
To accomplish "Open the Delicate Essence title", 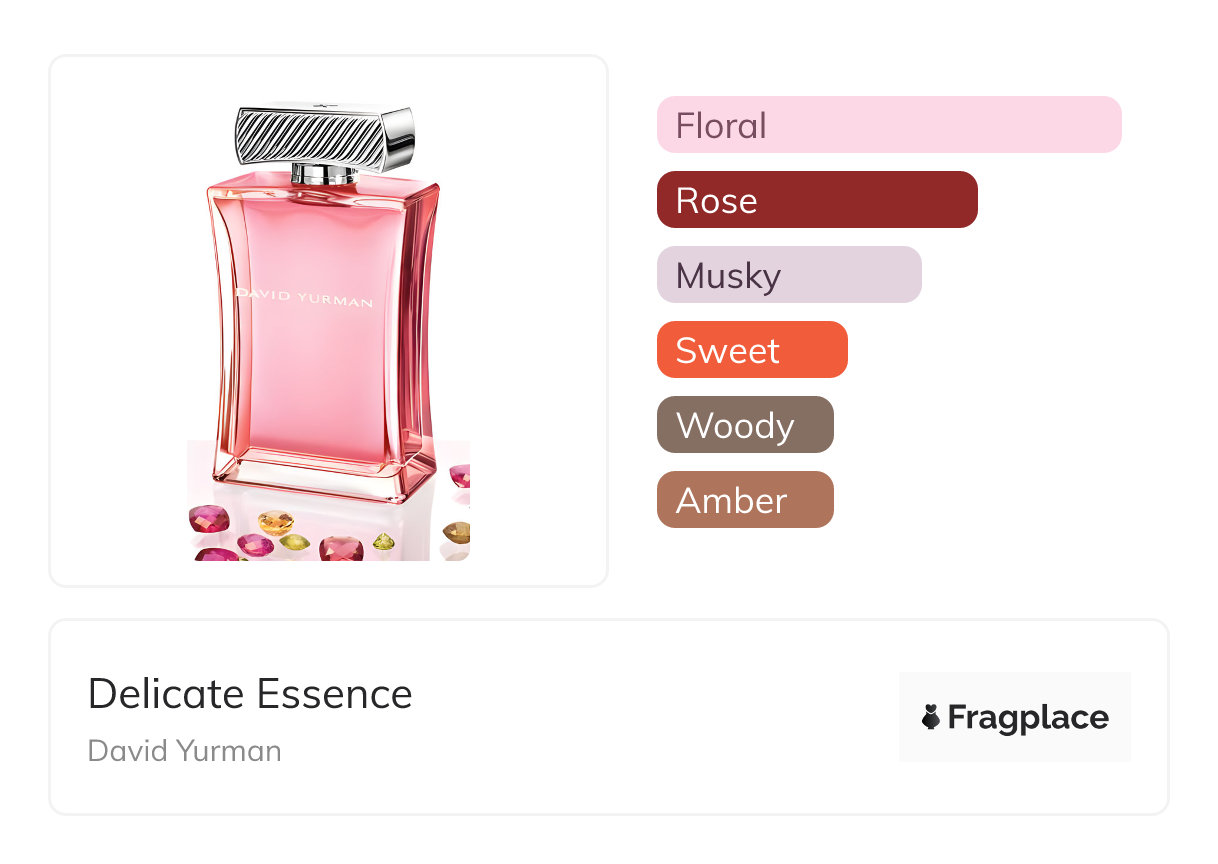I will click(250, 694).
